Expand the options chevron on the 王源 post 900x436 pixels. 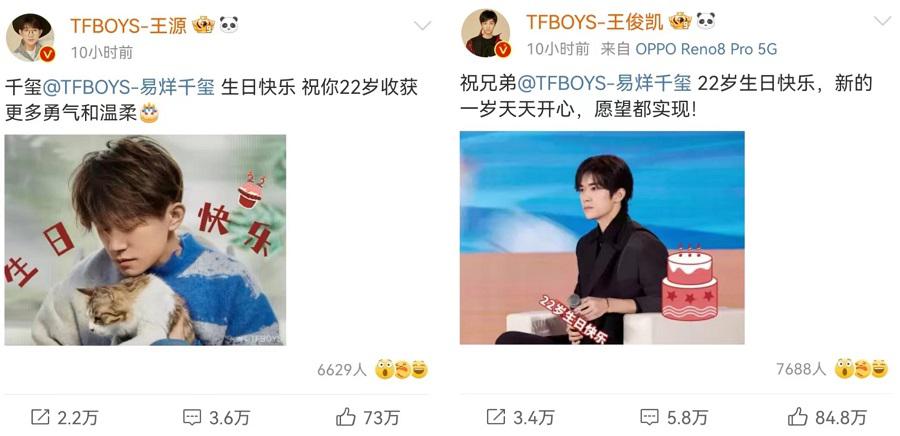coord(422,25)
